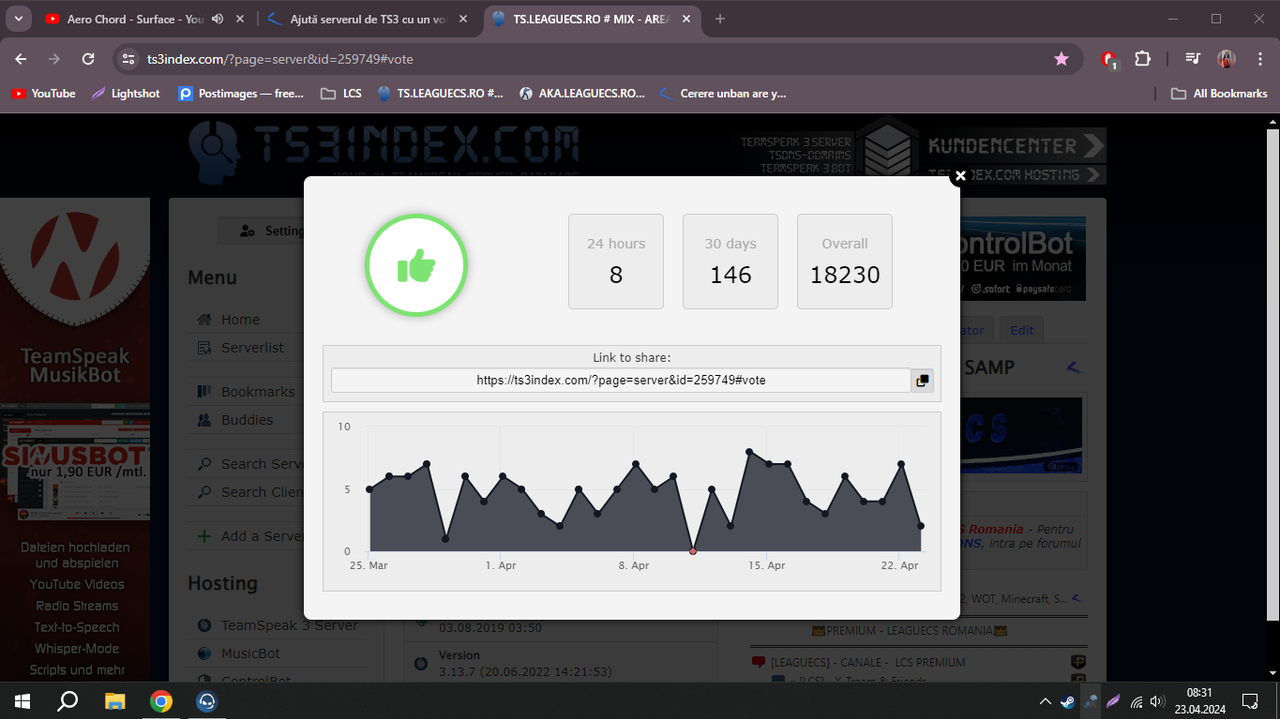Mute the Aero Chord tab audio icon
Image resolution: width=1280 pixels, height=719 pixels.
[216, 19]
